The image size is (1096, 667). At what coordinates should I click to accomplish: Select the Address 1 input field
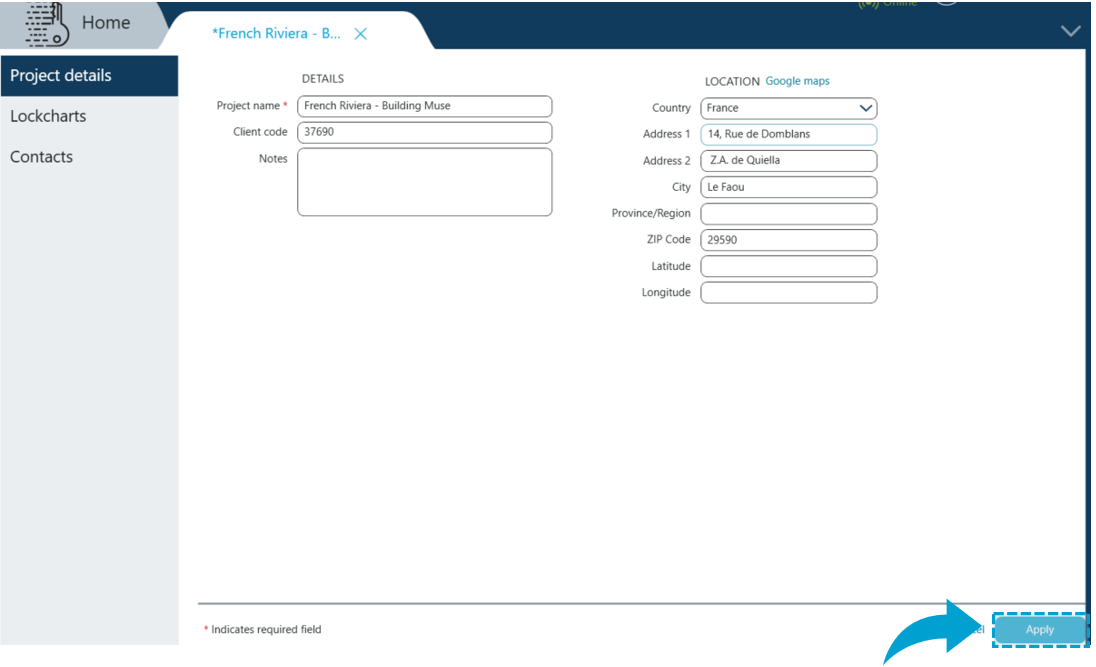tap(788, 134)
